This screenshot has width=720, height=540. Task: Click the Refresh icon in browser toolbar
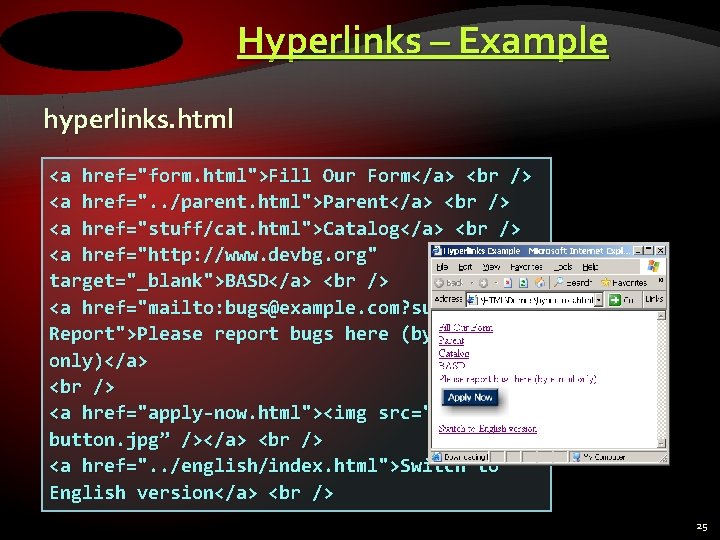click(523, 283)
